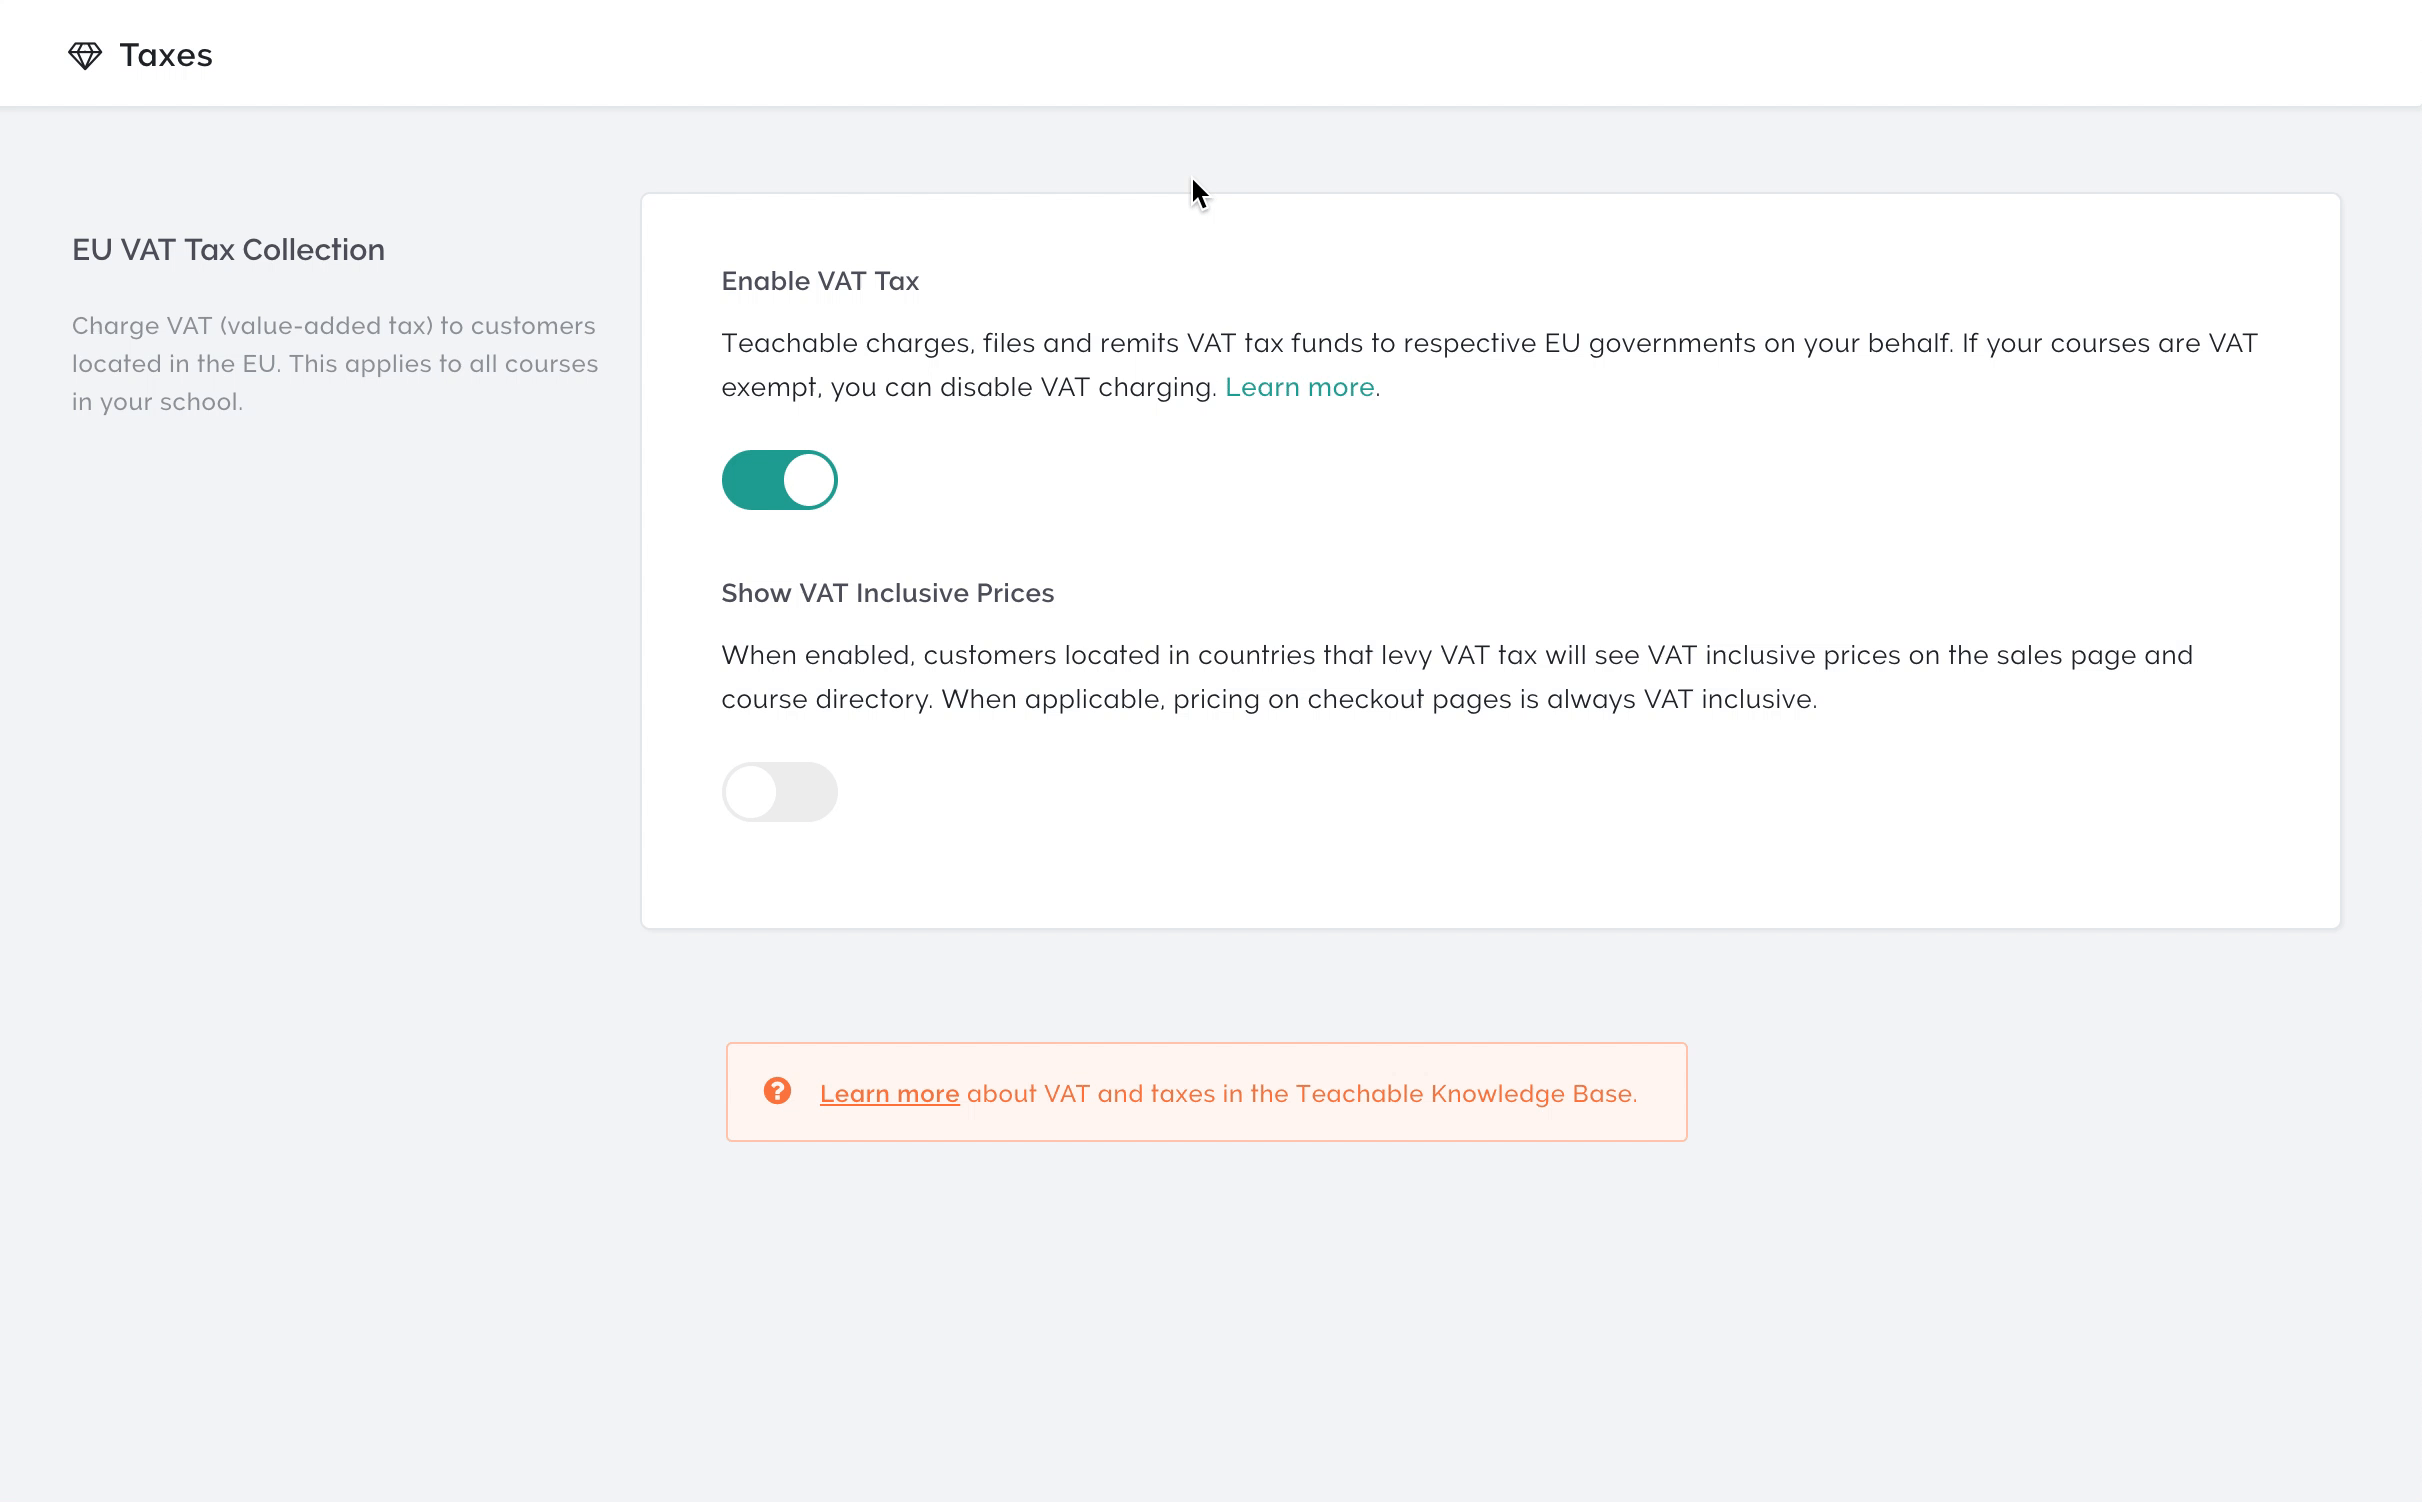Click the Show VAT Inclusive Prices label
The width and height of the screenshot is (2422, 1502).
pos(887,593)
